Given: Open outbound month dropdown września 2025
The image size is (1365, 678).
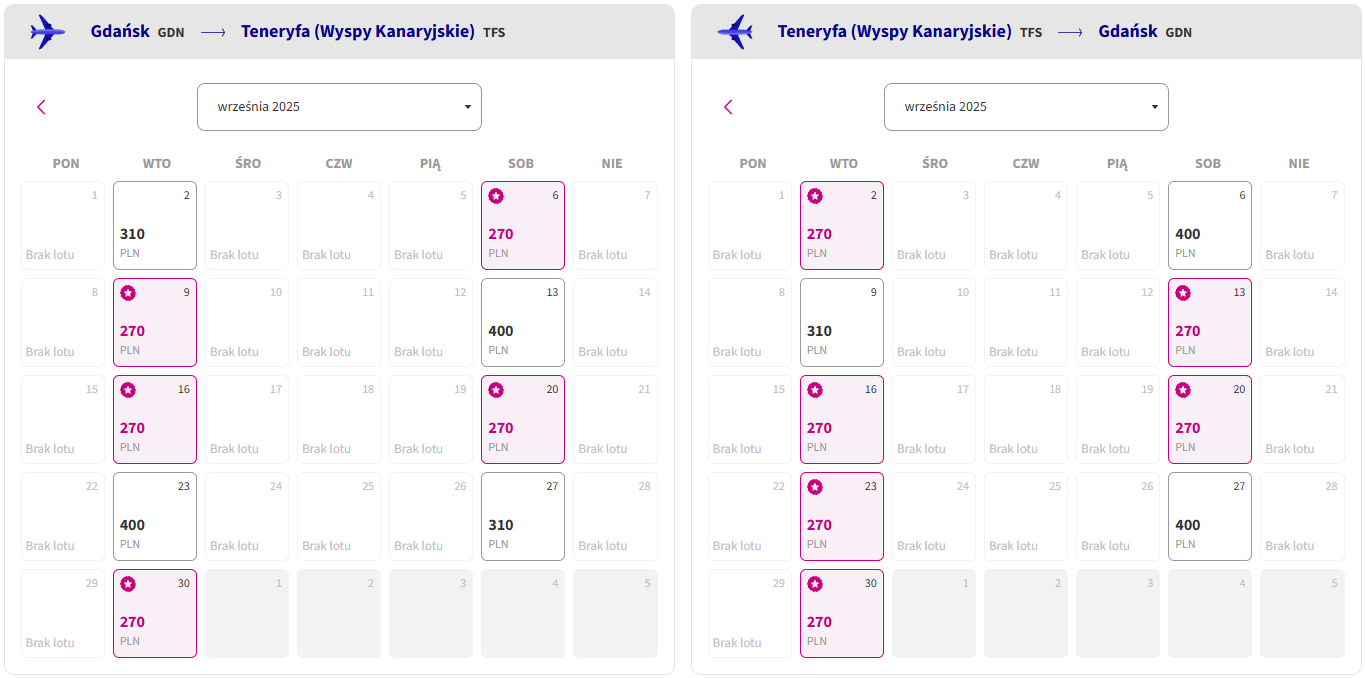Looking at the screenshot, I should [339, 107].
